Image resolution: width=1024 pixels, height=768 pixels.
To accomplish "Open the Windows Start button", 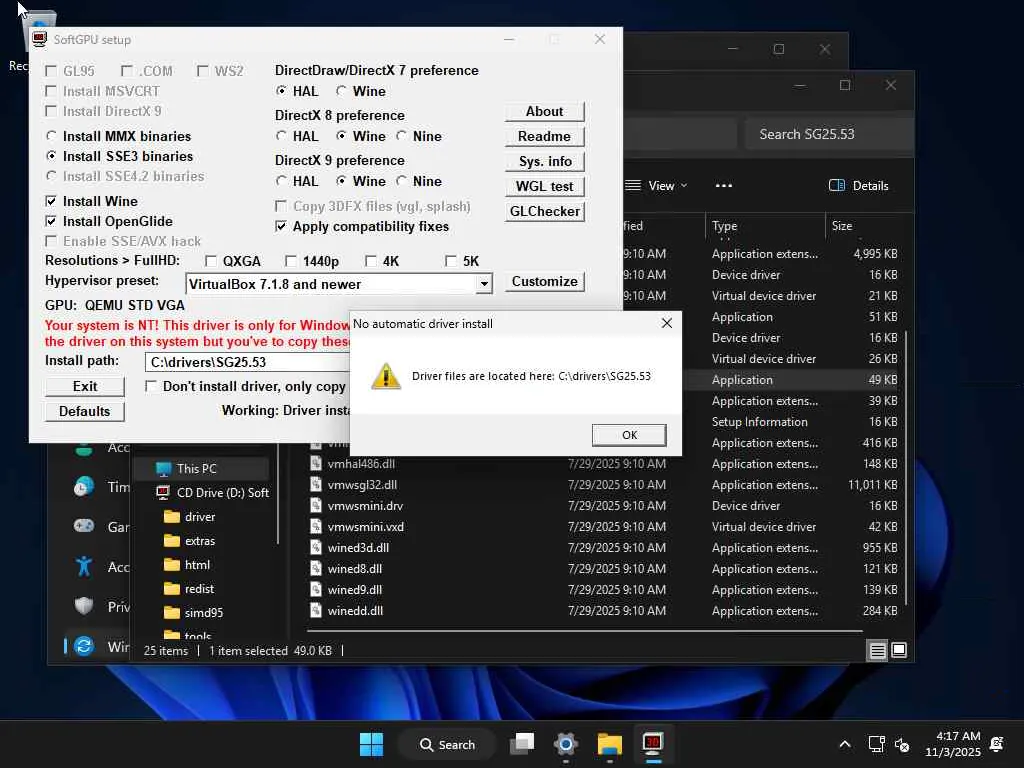I will point(371,744).
